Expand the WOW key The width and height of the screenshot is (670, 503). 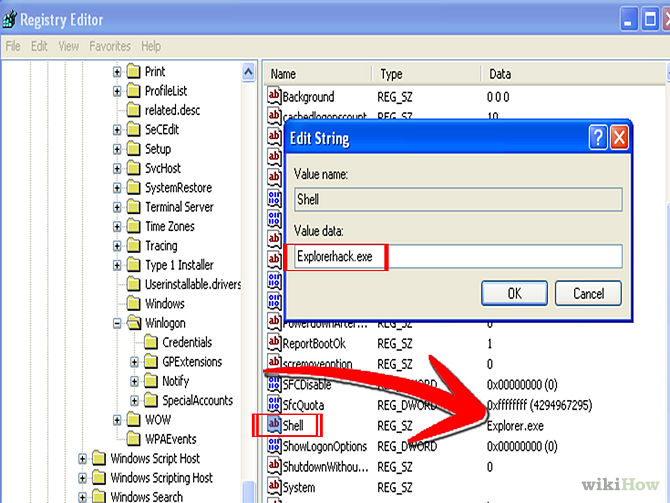click(x=117, y=420)
